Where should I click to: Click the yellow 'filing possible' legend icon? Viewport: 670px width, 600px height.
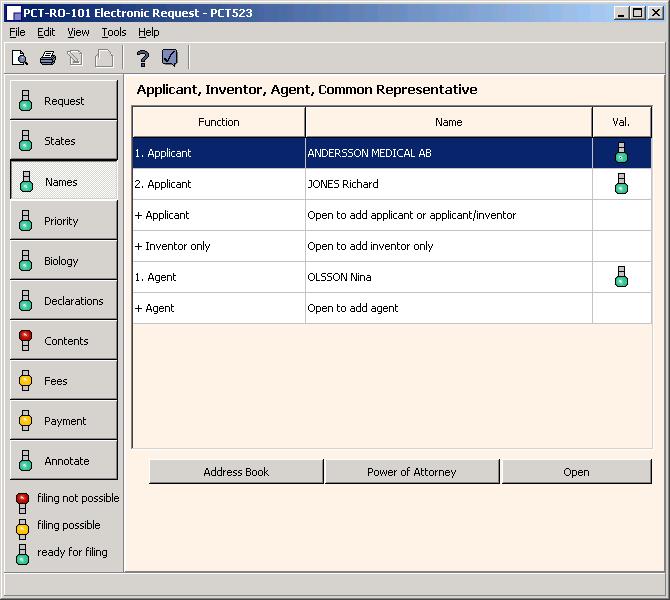click(22, 529)
